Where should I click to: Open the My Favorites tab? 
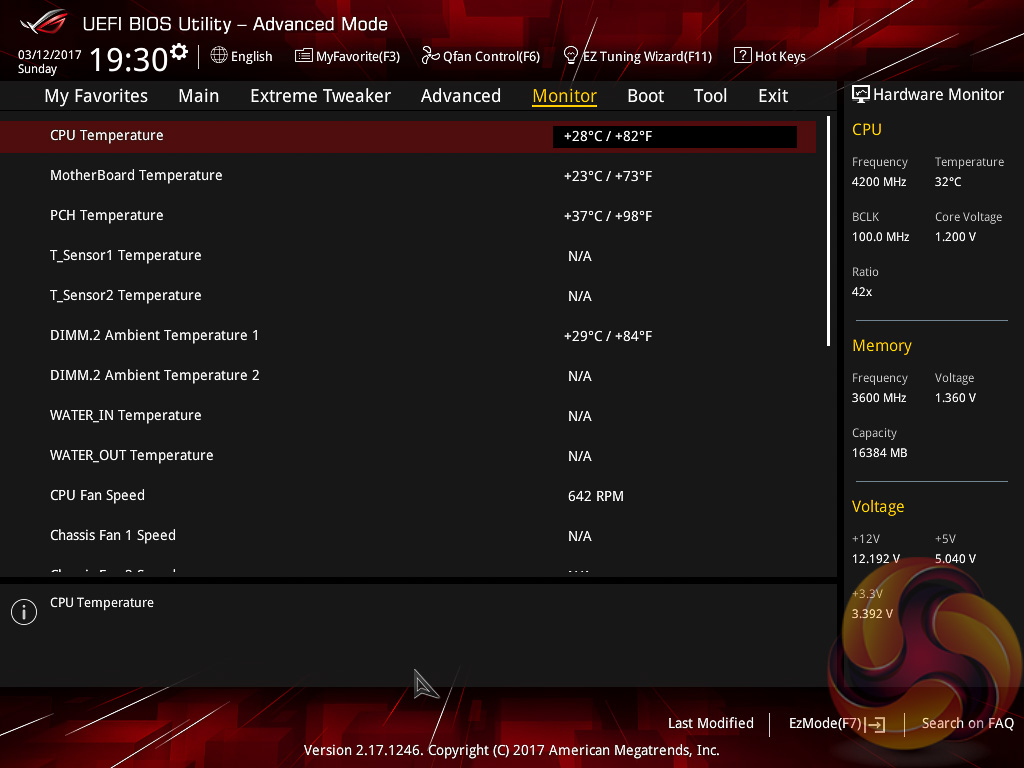96,96
